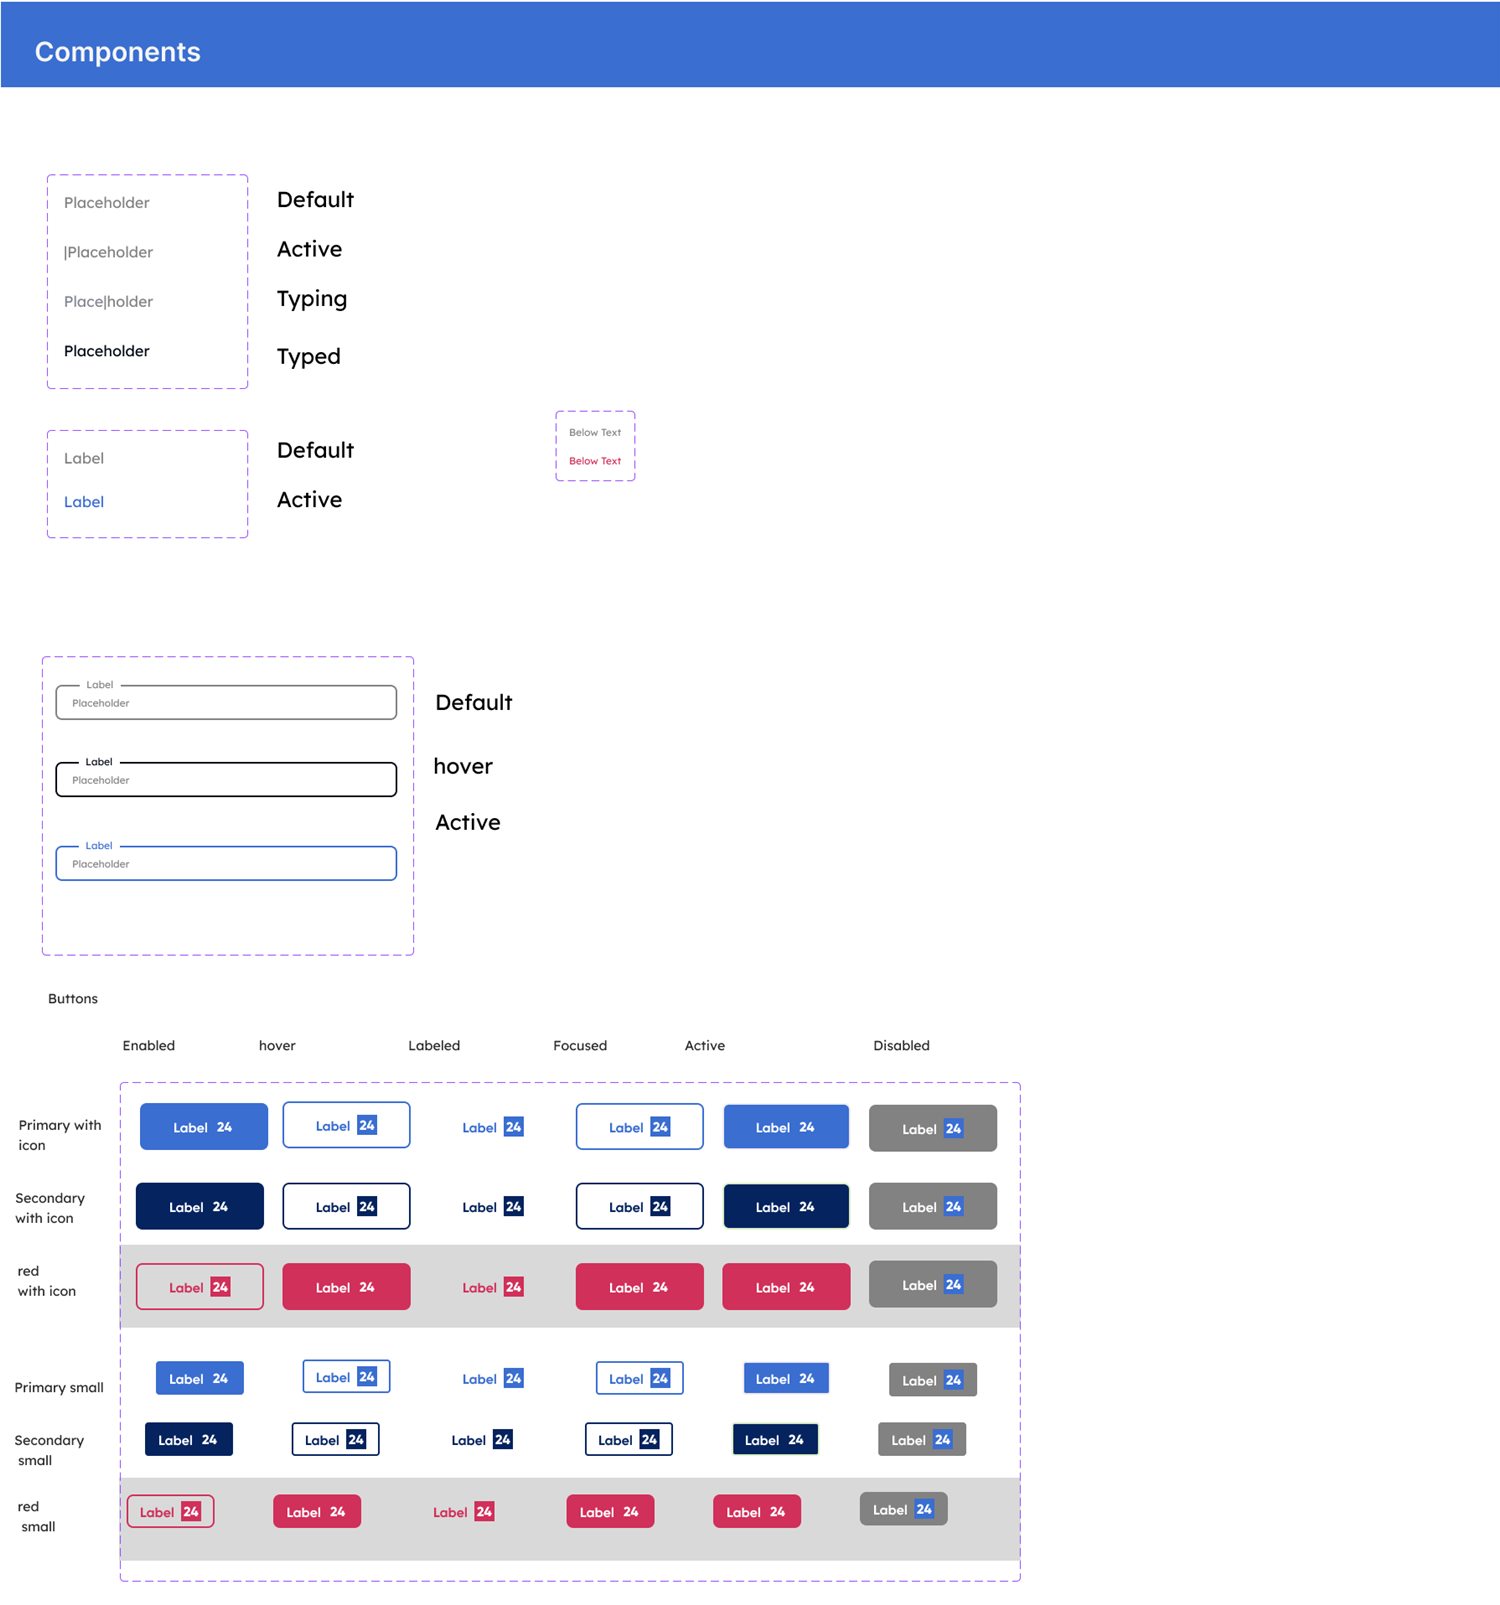Click the 24 icon in Secondary with icon Focused button
This screenshot has width=1500, height=1605.
pyautogui.click(x=660, y=1206)
